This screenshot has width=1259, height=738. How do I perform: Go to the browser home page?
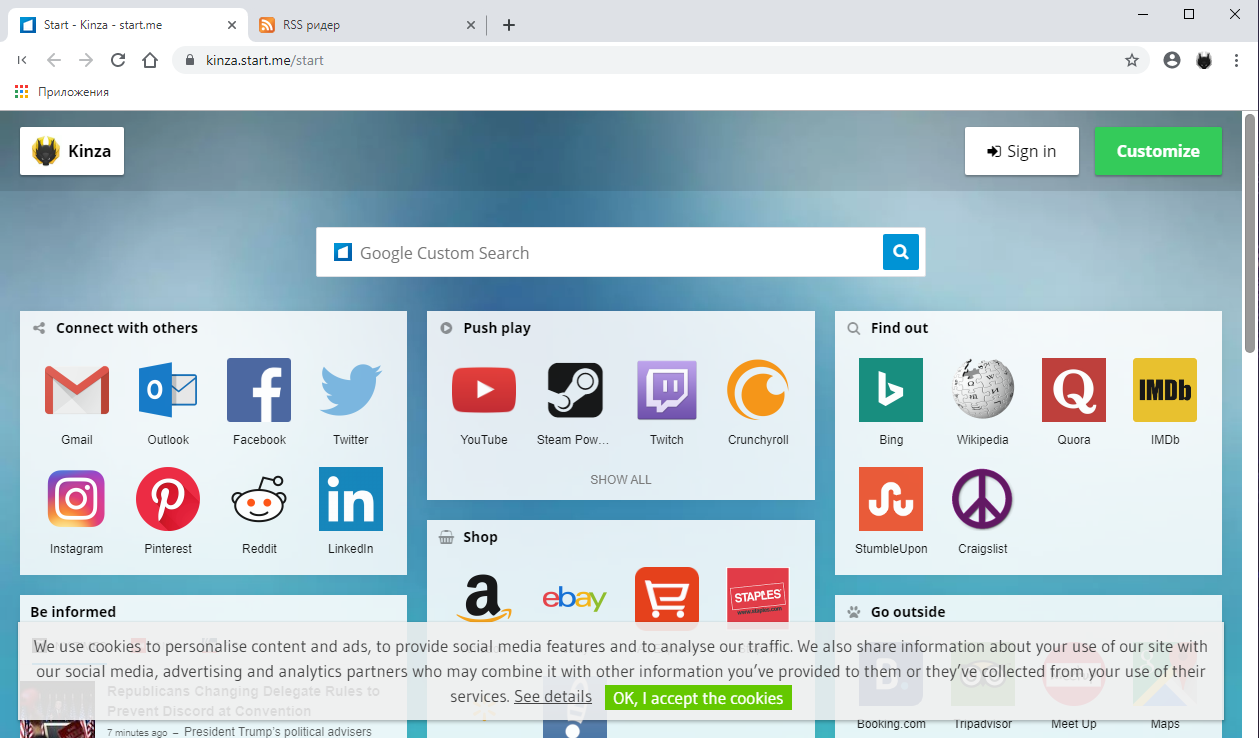pos(150,60)
